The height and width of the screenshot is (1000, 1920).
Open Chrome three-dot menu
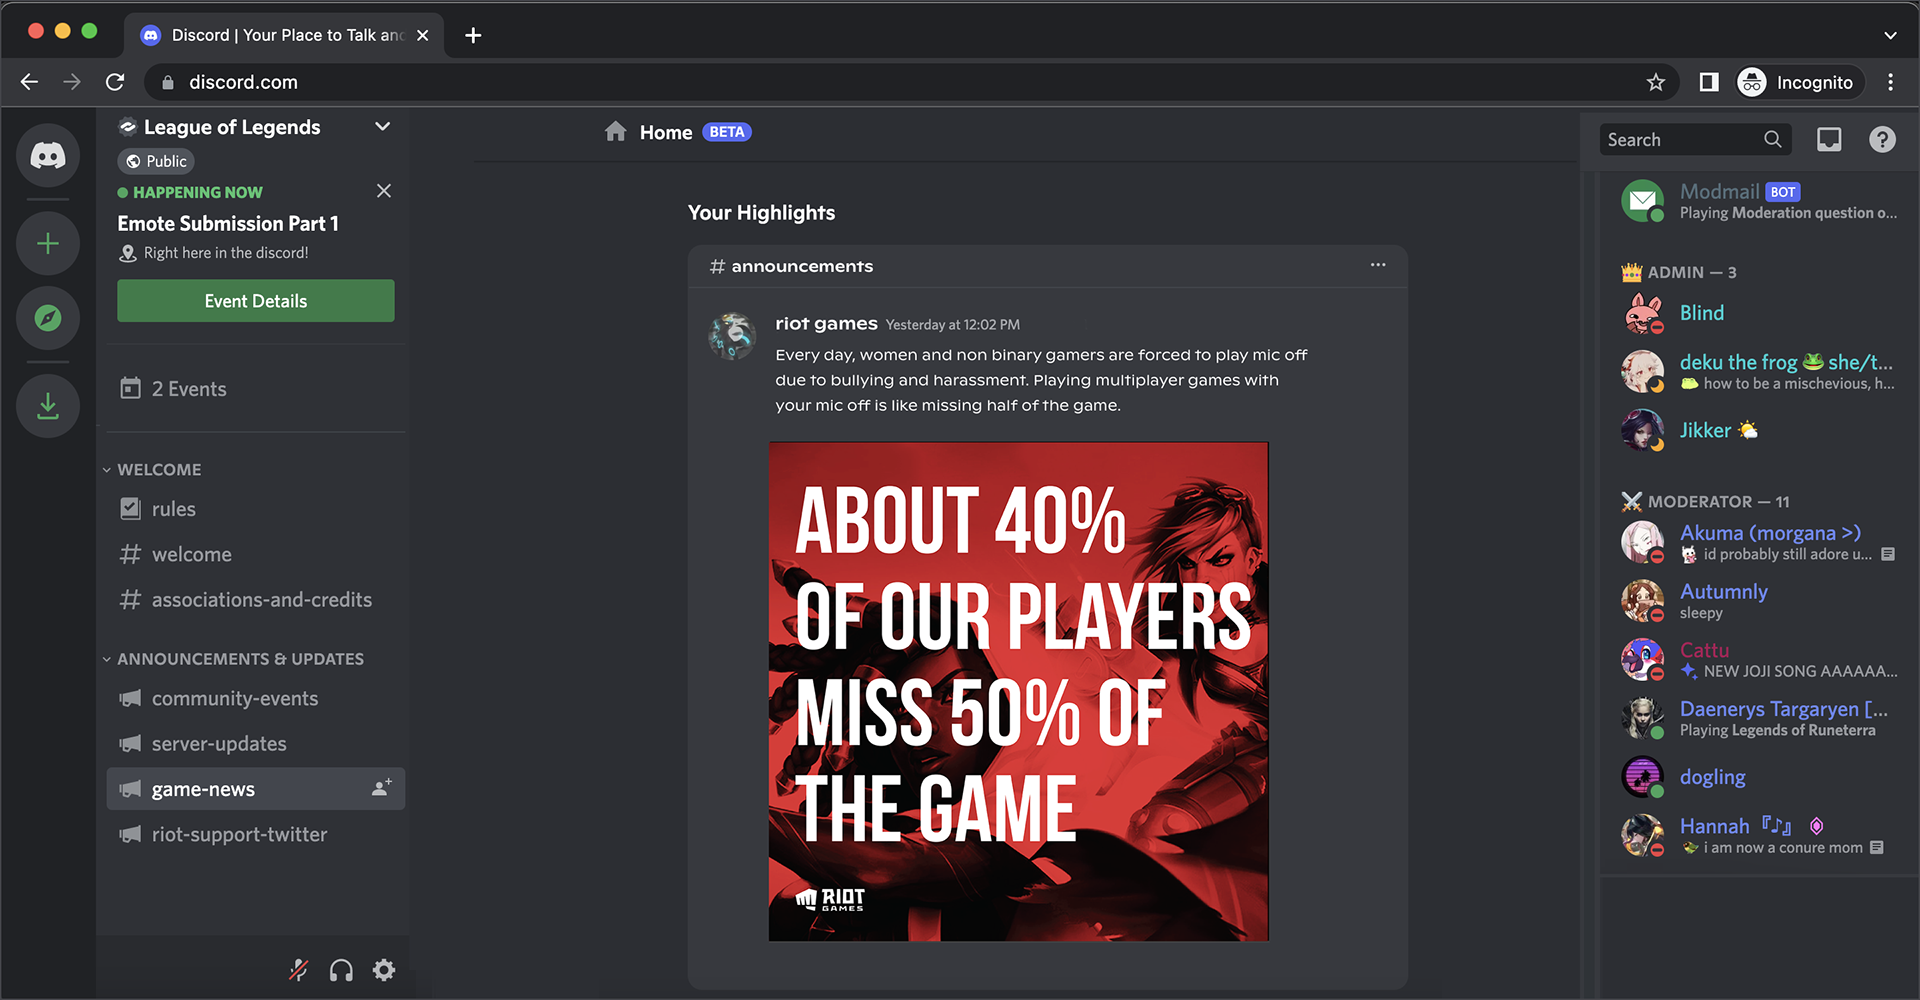[1890, 82]
